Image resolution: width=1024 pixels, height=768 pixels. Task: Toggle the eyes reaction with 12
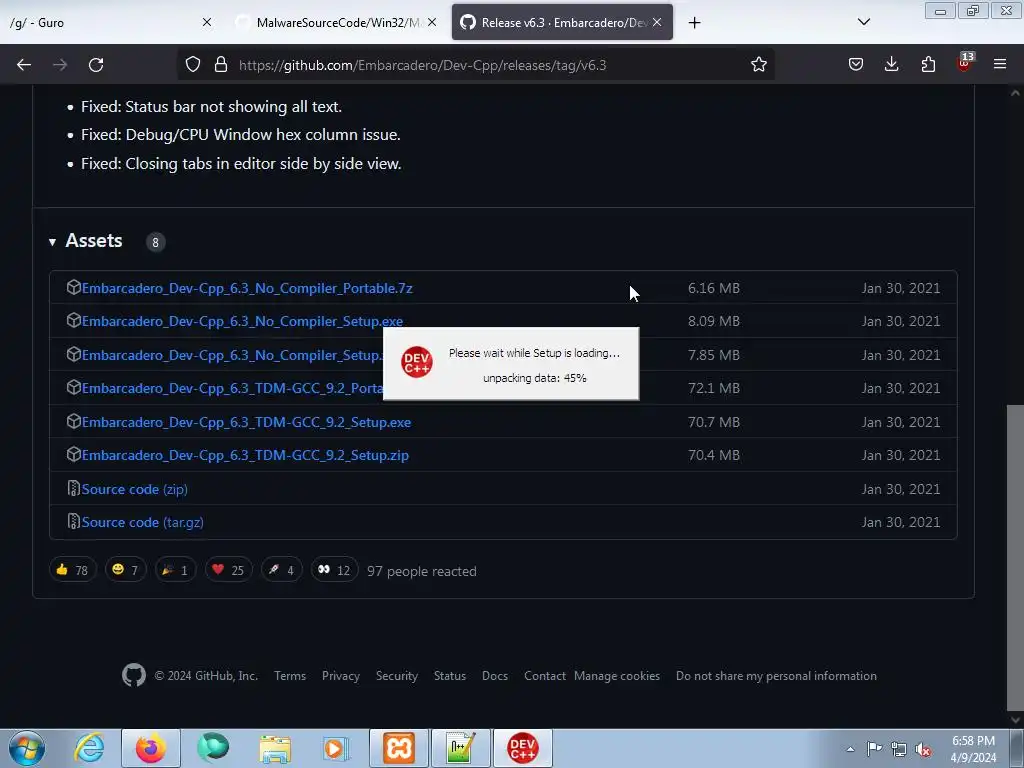coord(334,570)
